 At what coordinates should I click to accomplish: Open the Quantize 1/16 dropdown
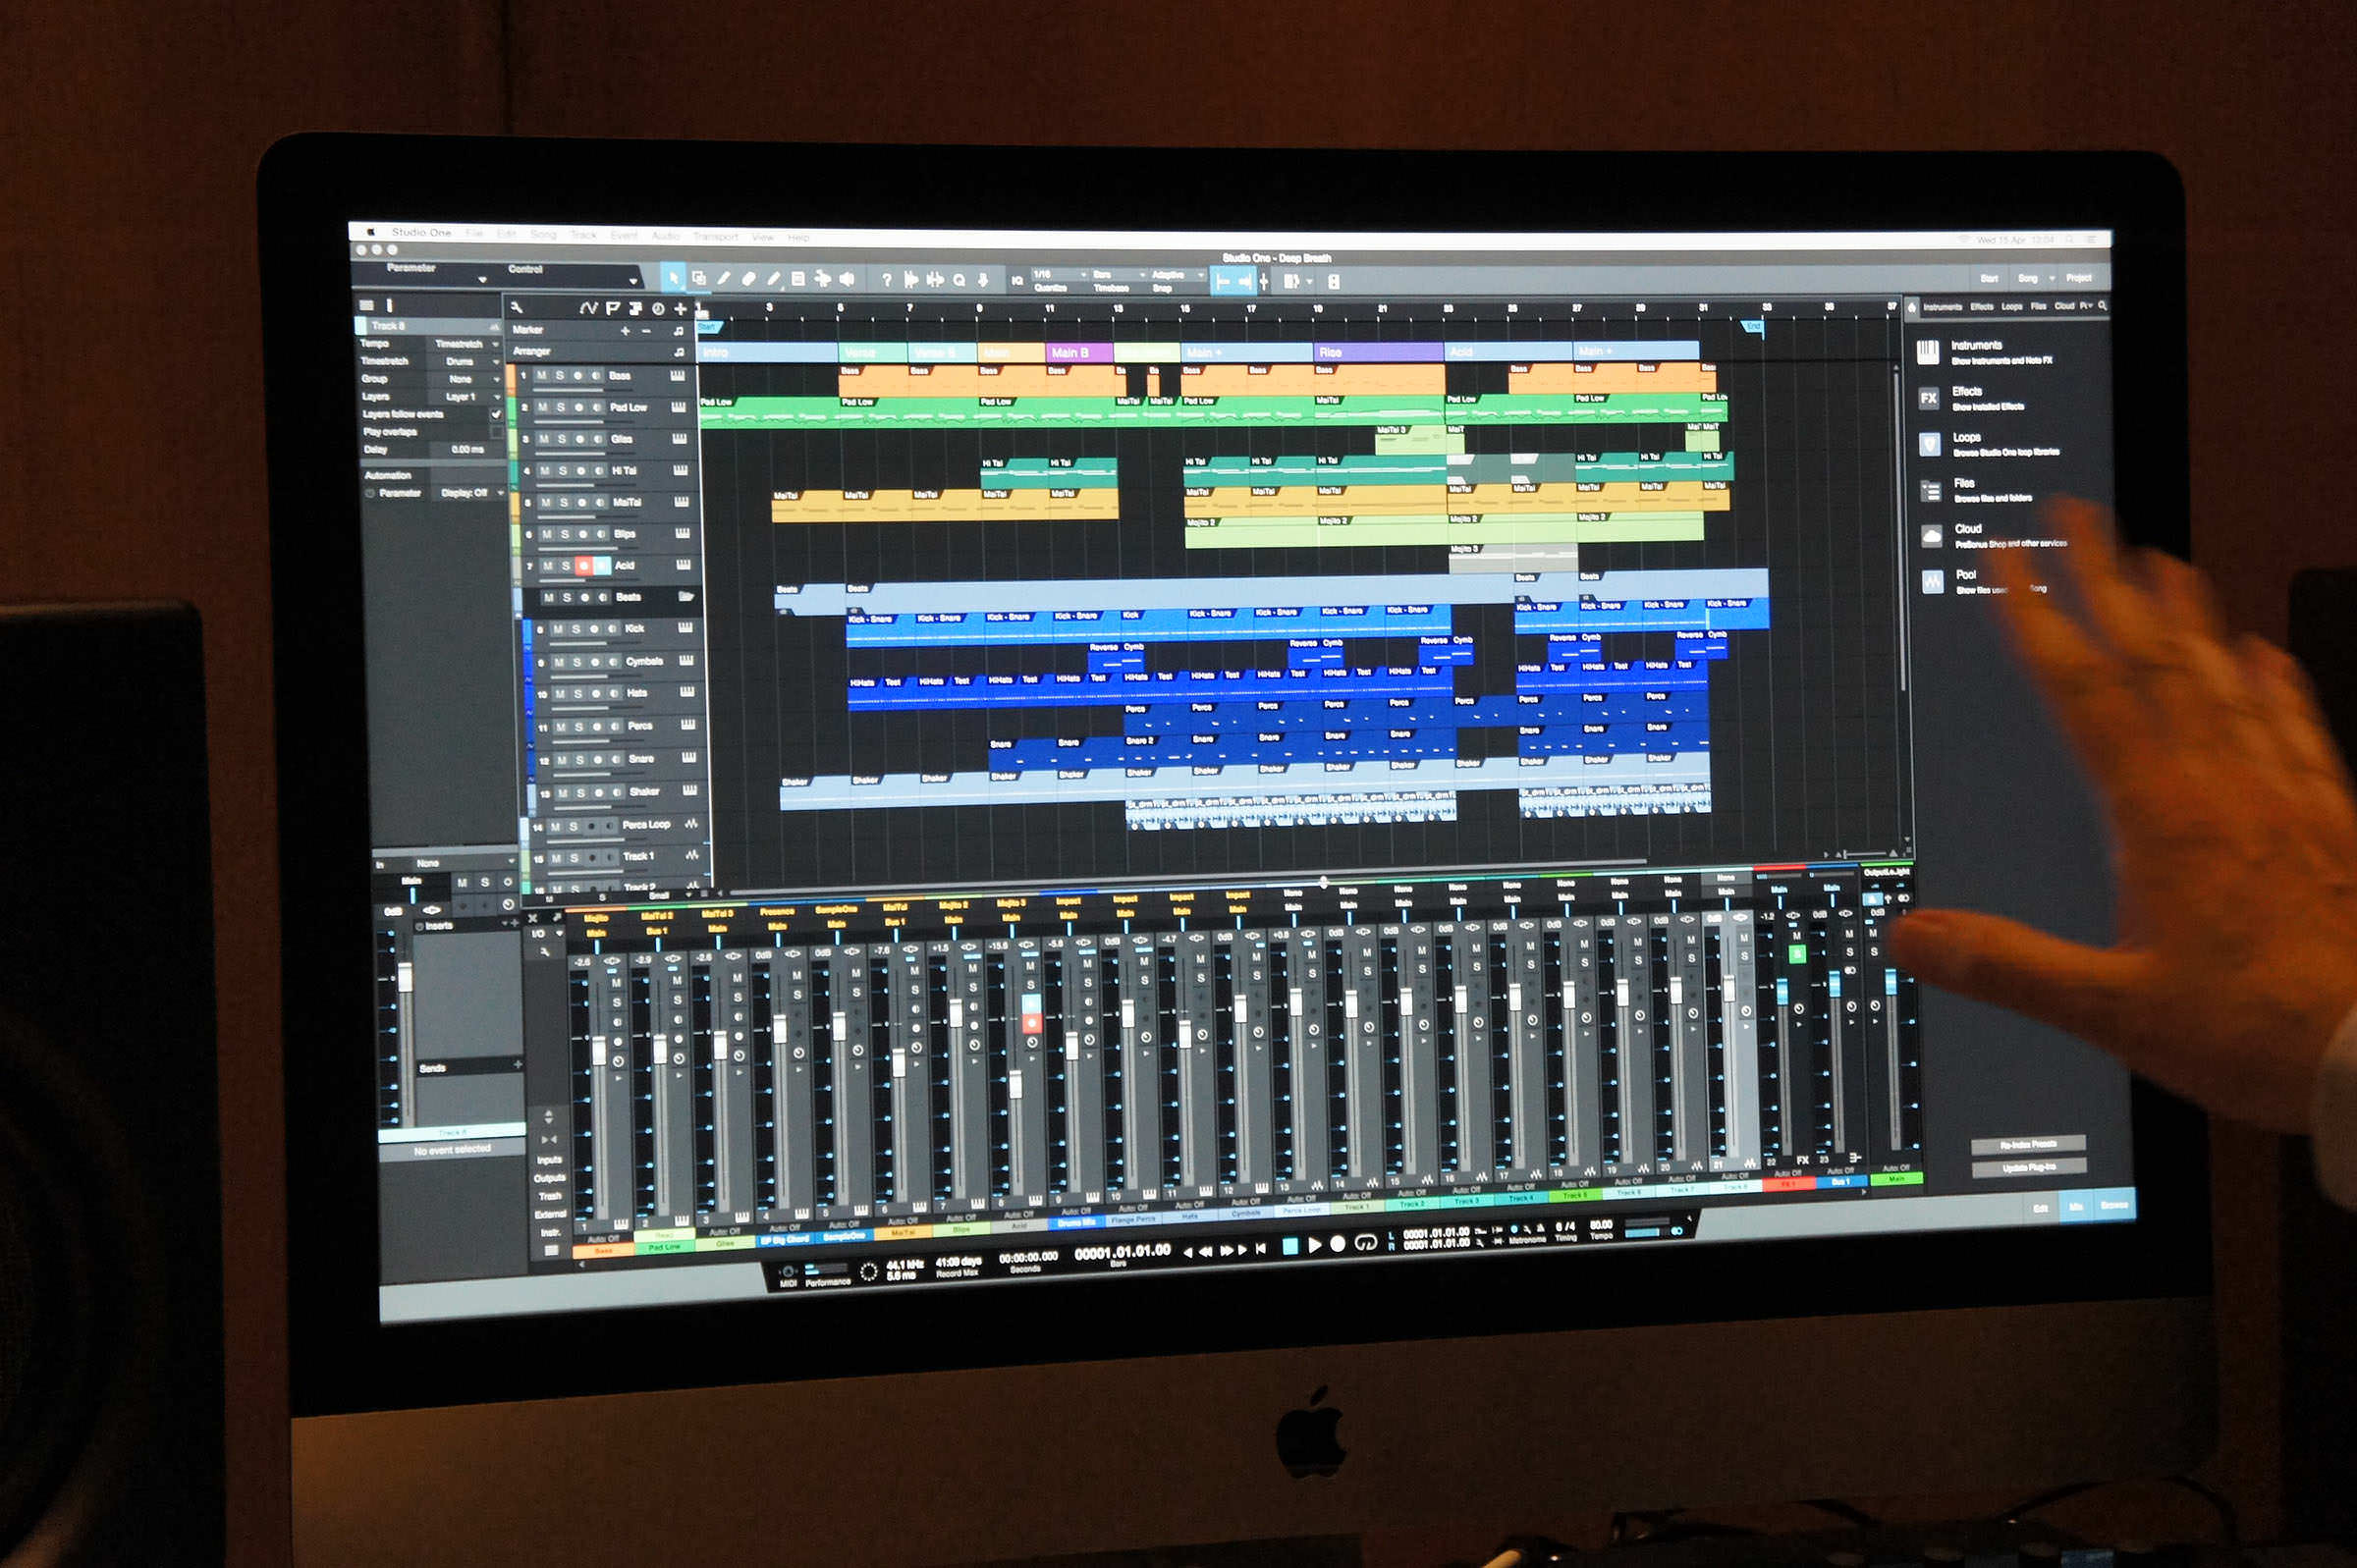coord(1059,274)
